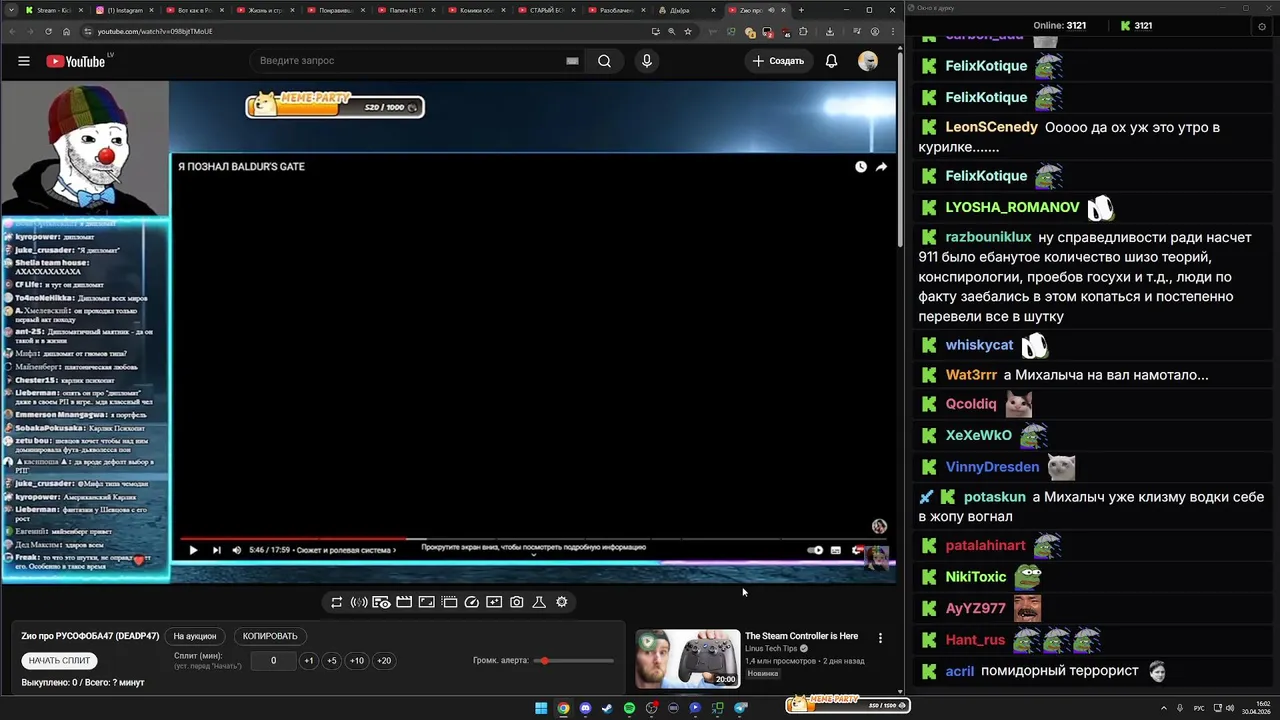Image resolution: width=1280 pixels, height=720 pixels.
Task: Click the split minutes input field
Action: click(273, 661)
